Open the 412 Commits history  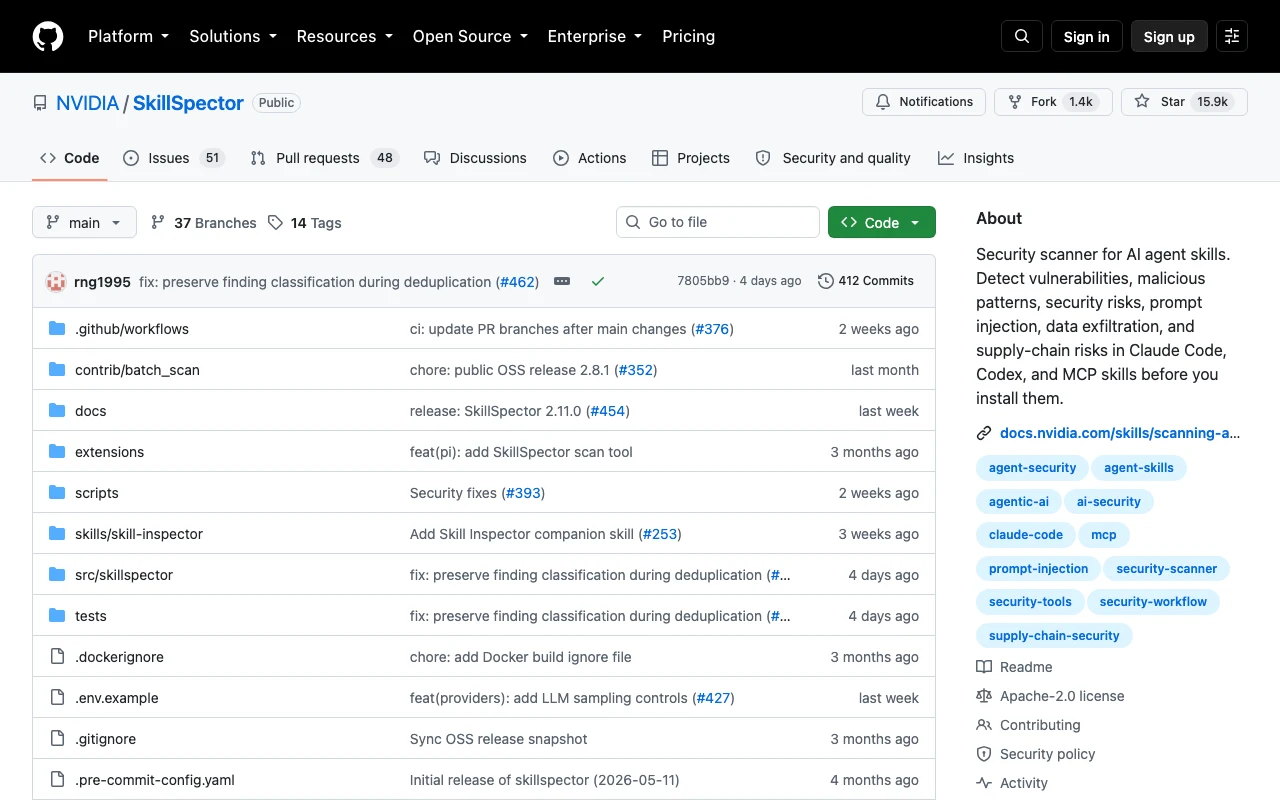[x=866, y=281]
